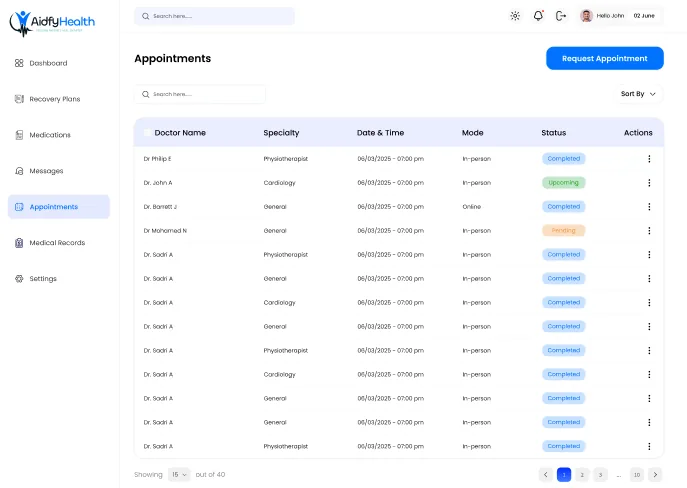Image resolution: width=687 pixels, height=488 pixels.
Task: Click Dr Mohamed N name cell
Action: [165, 230]
